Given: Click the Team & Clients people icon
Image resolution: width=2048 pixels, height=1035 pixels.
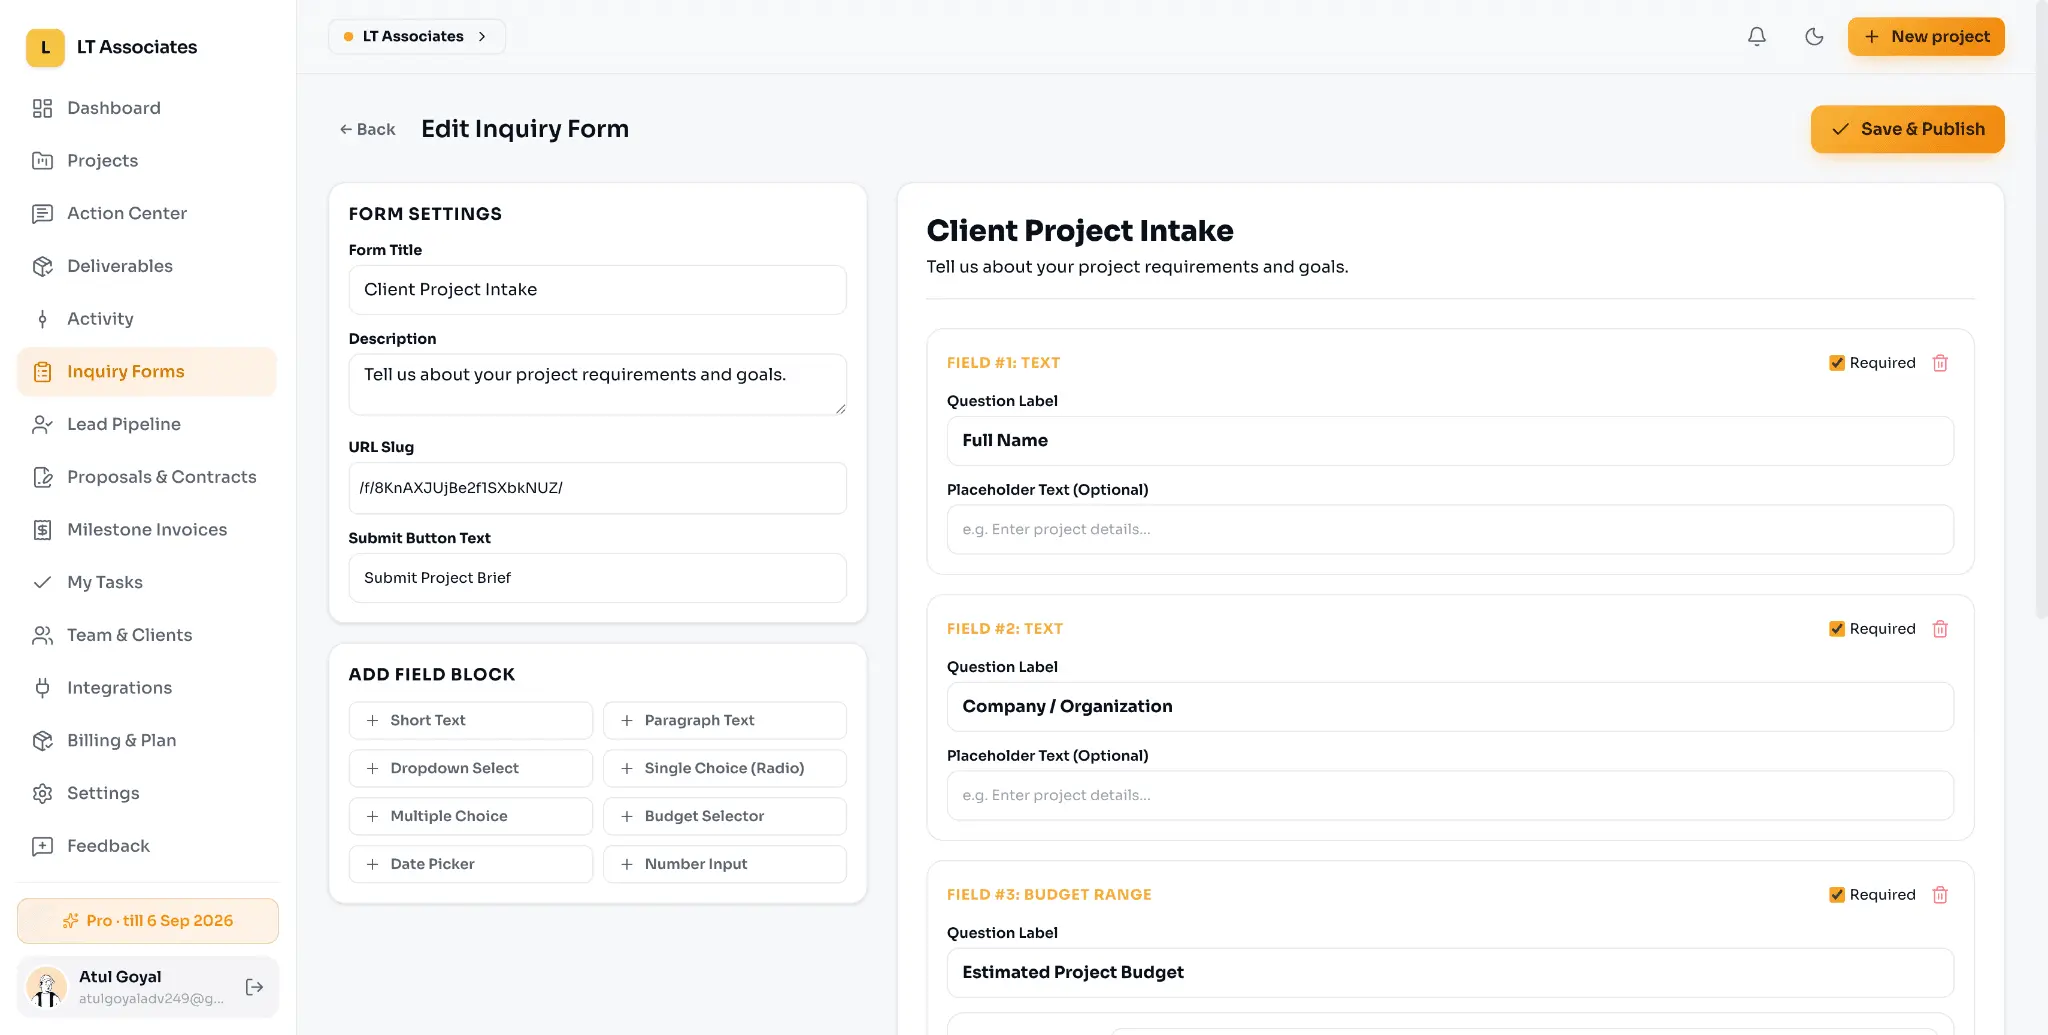Looking at the screenshot, I should point(42,635).
